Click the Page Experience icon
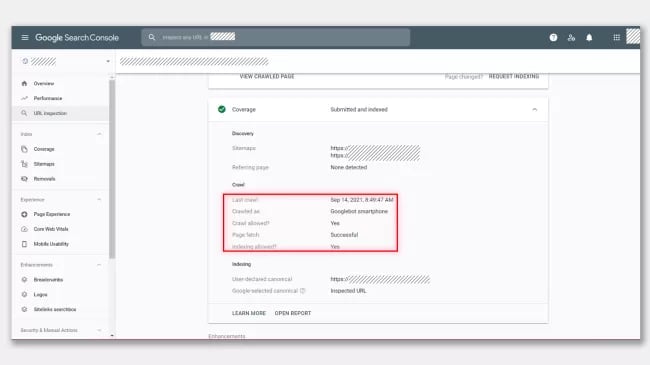This screenshot has width=650, height=365. click(24, 214)
